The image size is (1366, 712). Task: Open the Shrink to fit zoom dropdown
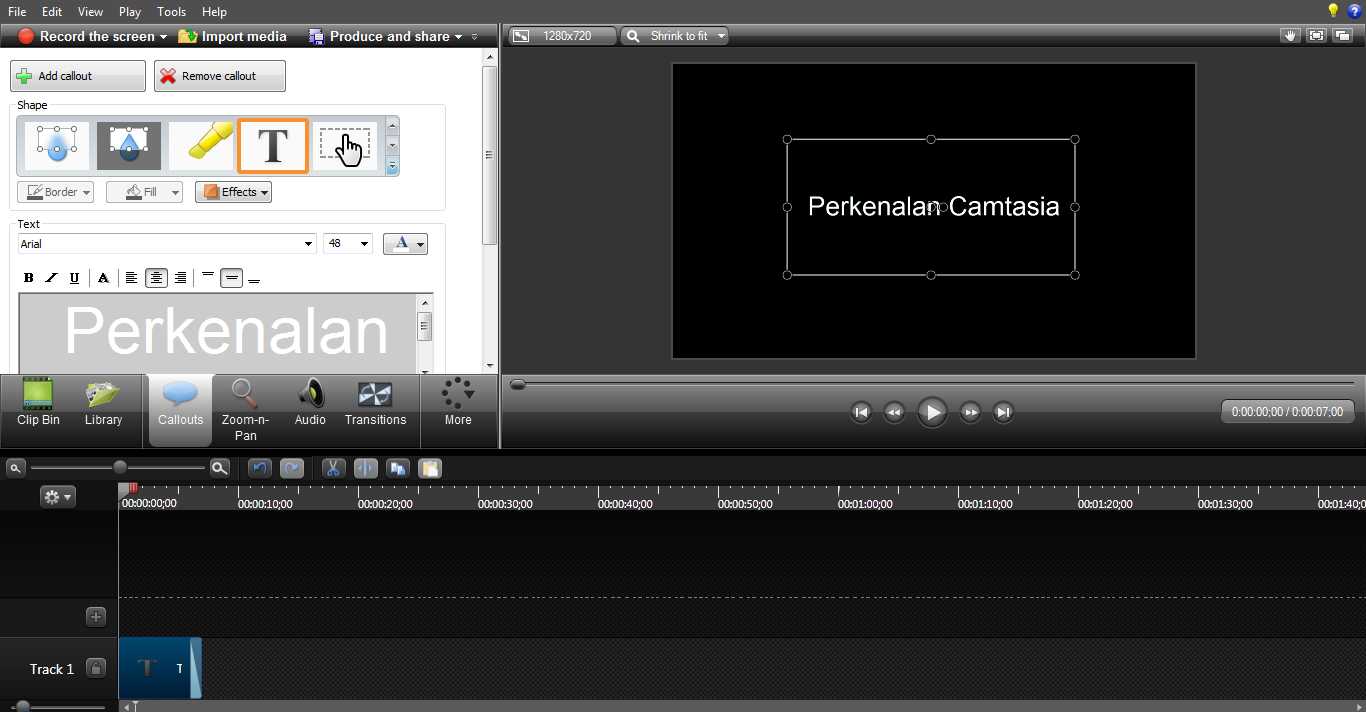pyautogui.click(x=674, y=36)
